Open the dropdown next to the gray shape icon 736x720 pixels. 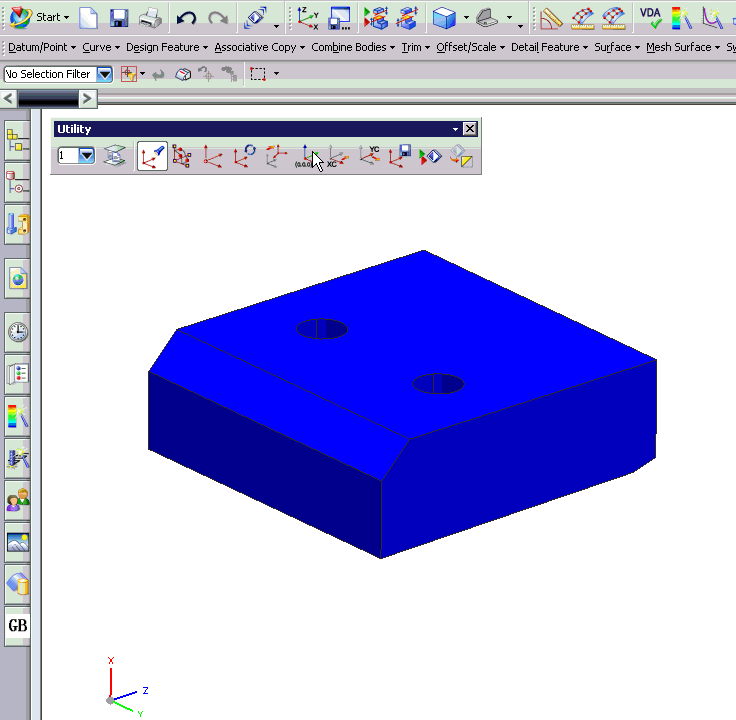tap(509, 18)
